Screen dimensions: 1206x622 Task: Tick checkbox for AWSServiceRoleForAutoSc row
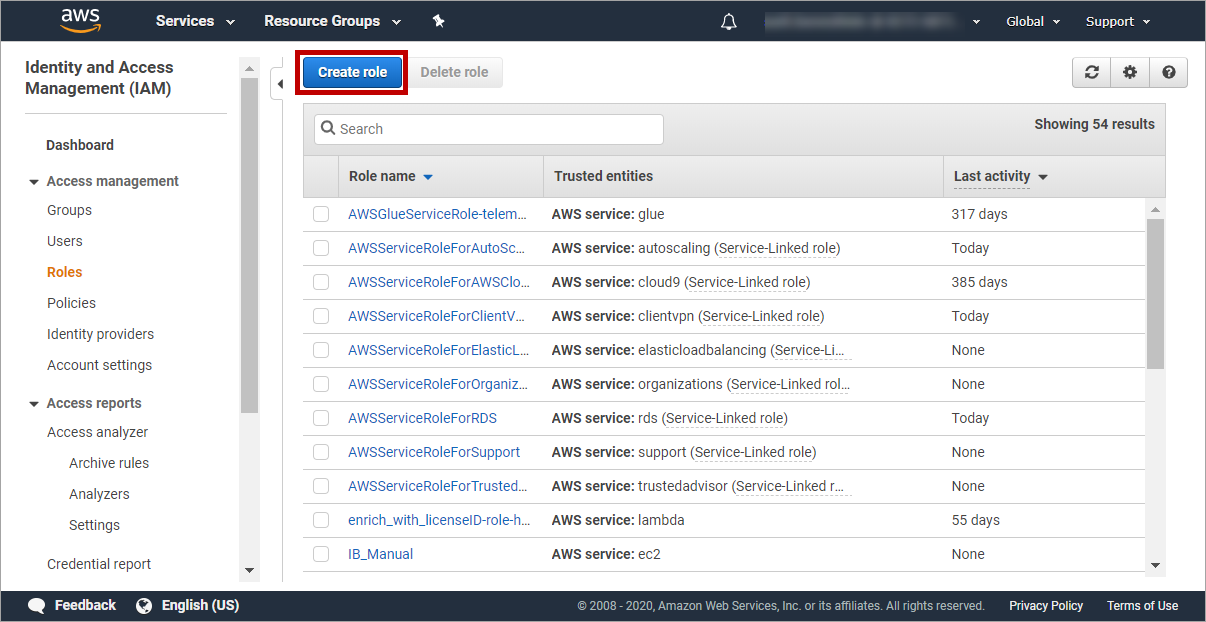[x=321, y=248]
